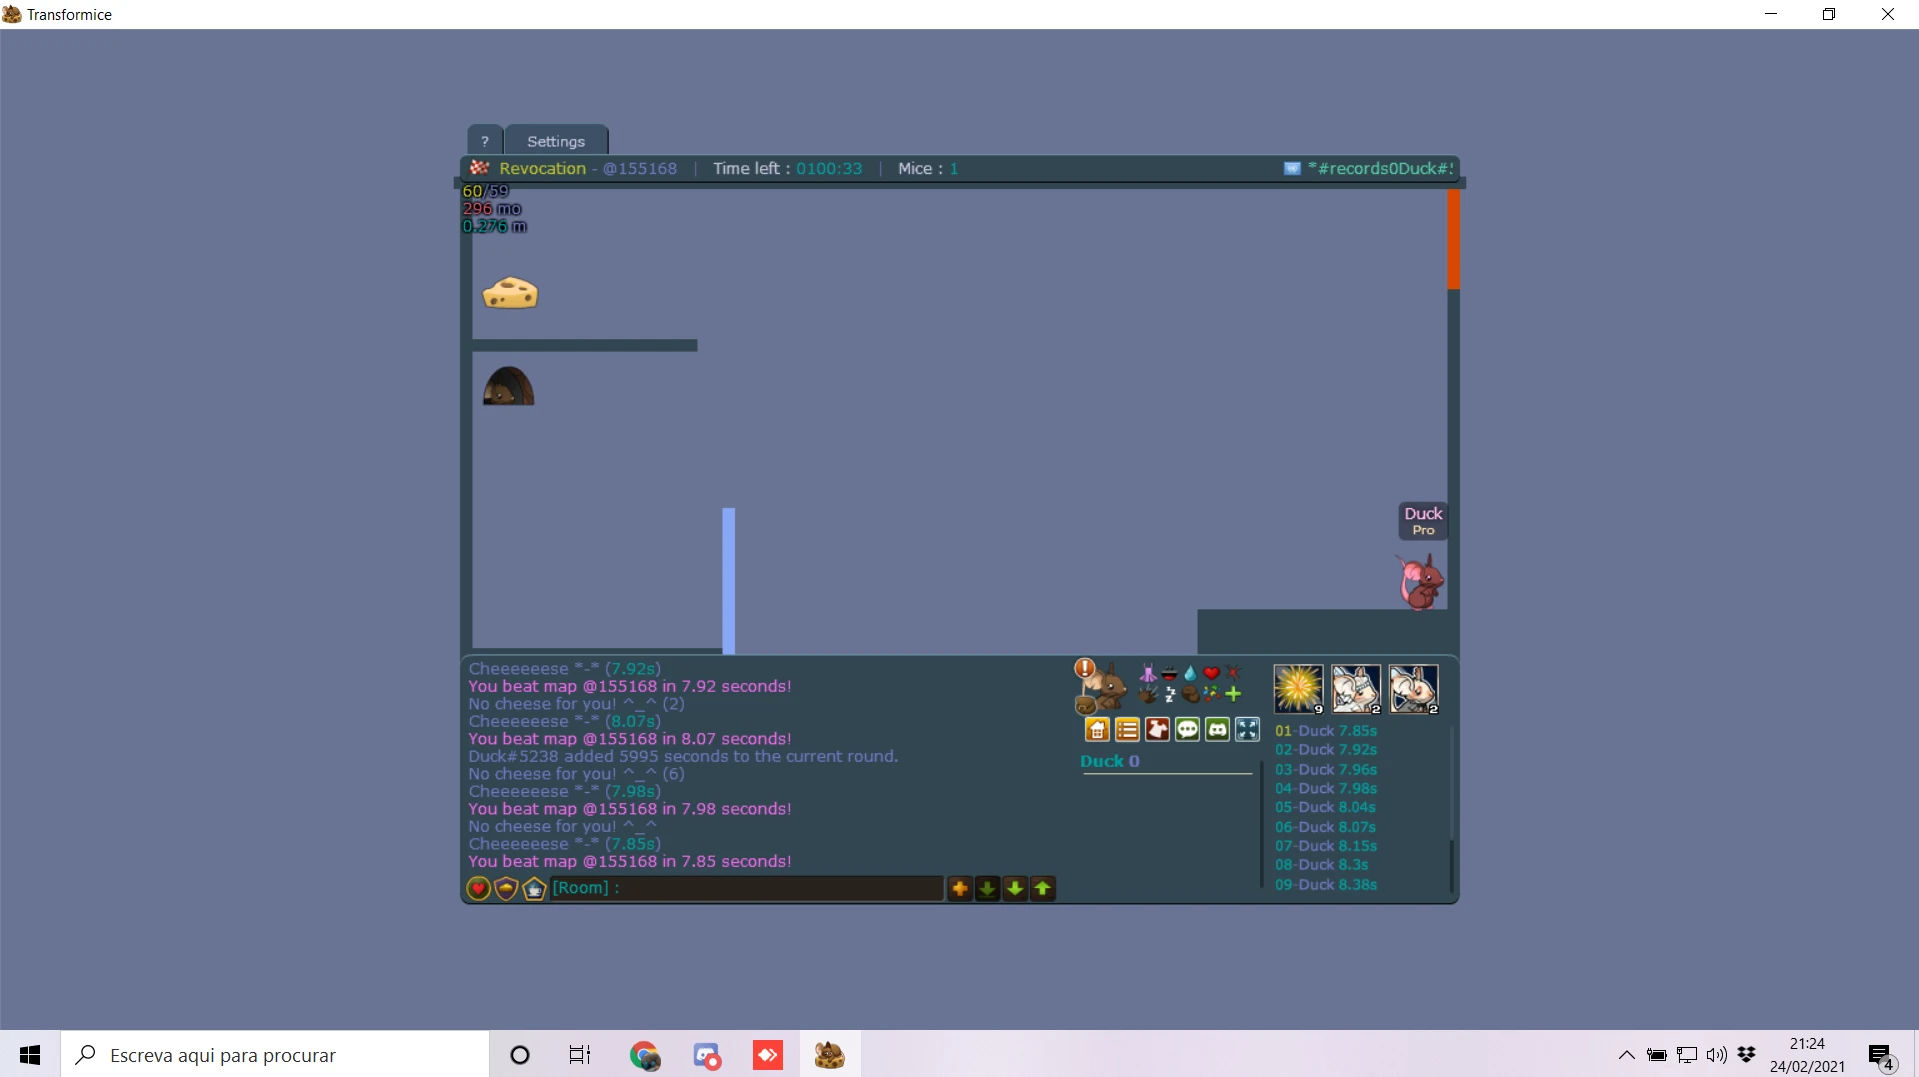Use the sleep emote (ZZZ icon)
This screenshot has height=1077, width=1919.
(1169, 694)
